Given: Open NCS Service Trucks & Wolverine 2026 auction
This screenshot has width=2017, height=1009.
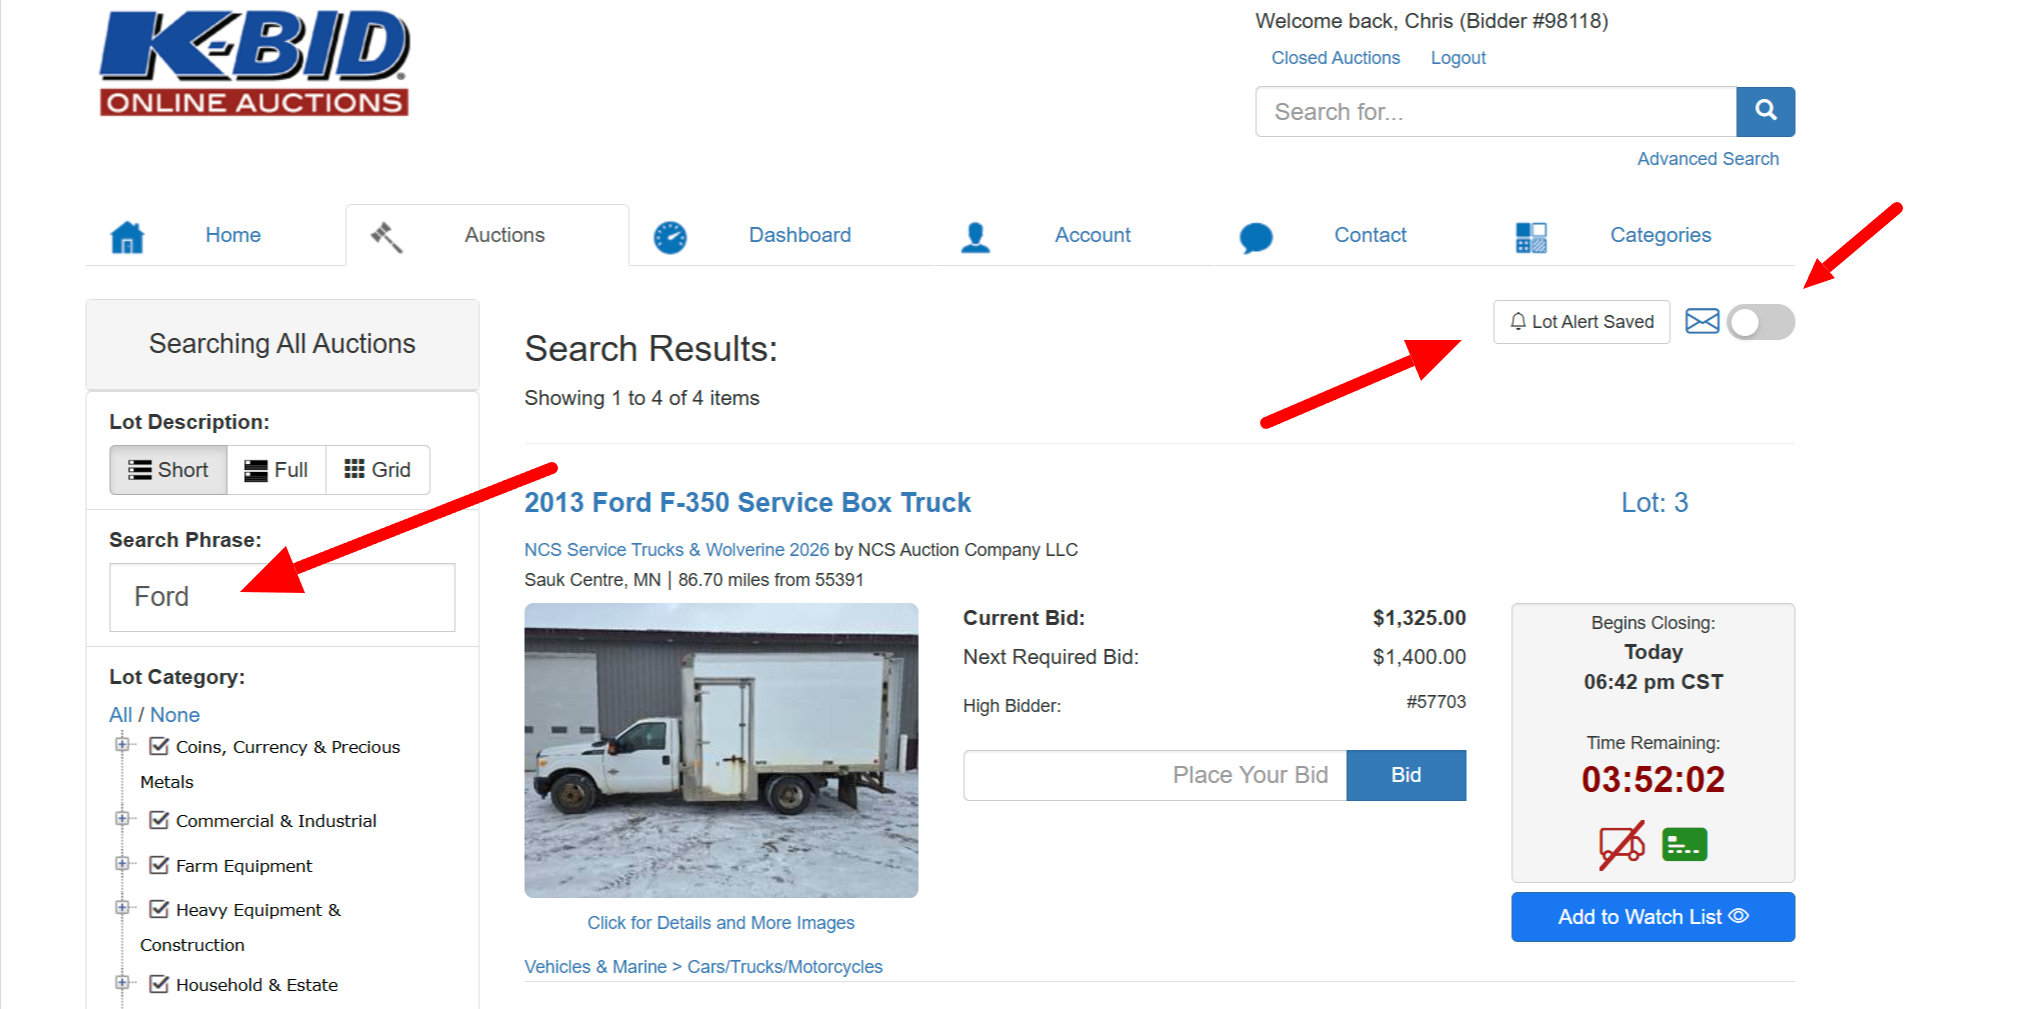Looking at the screenshot, I should point(676,550).
